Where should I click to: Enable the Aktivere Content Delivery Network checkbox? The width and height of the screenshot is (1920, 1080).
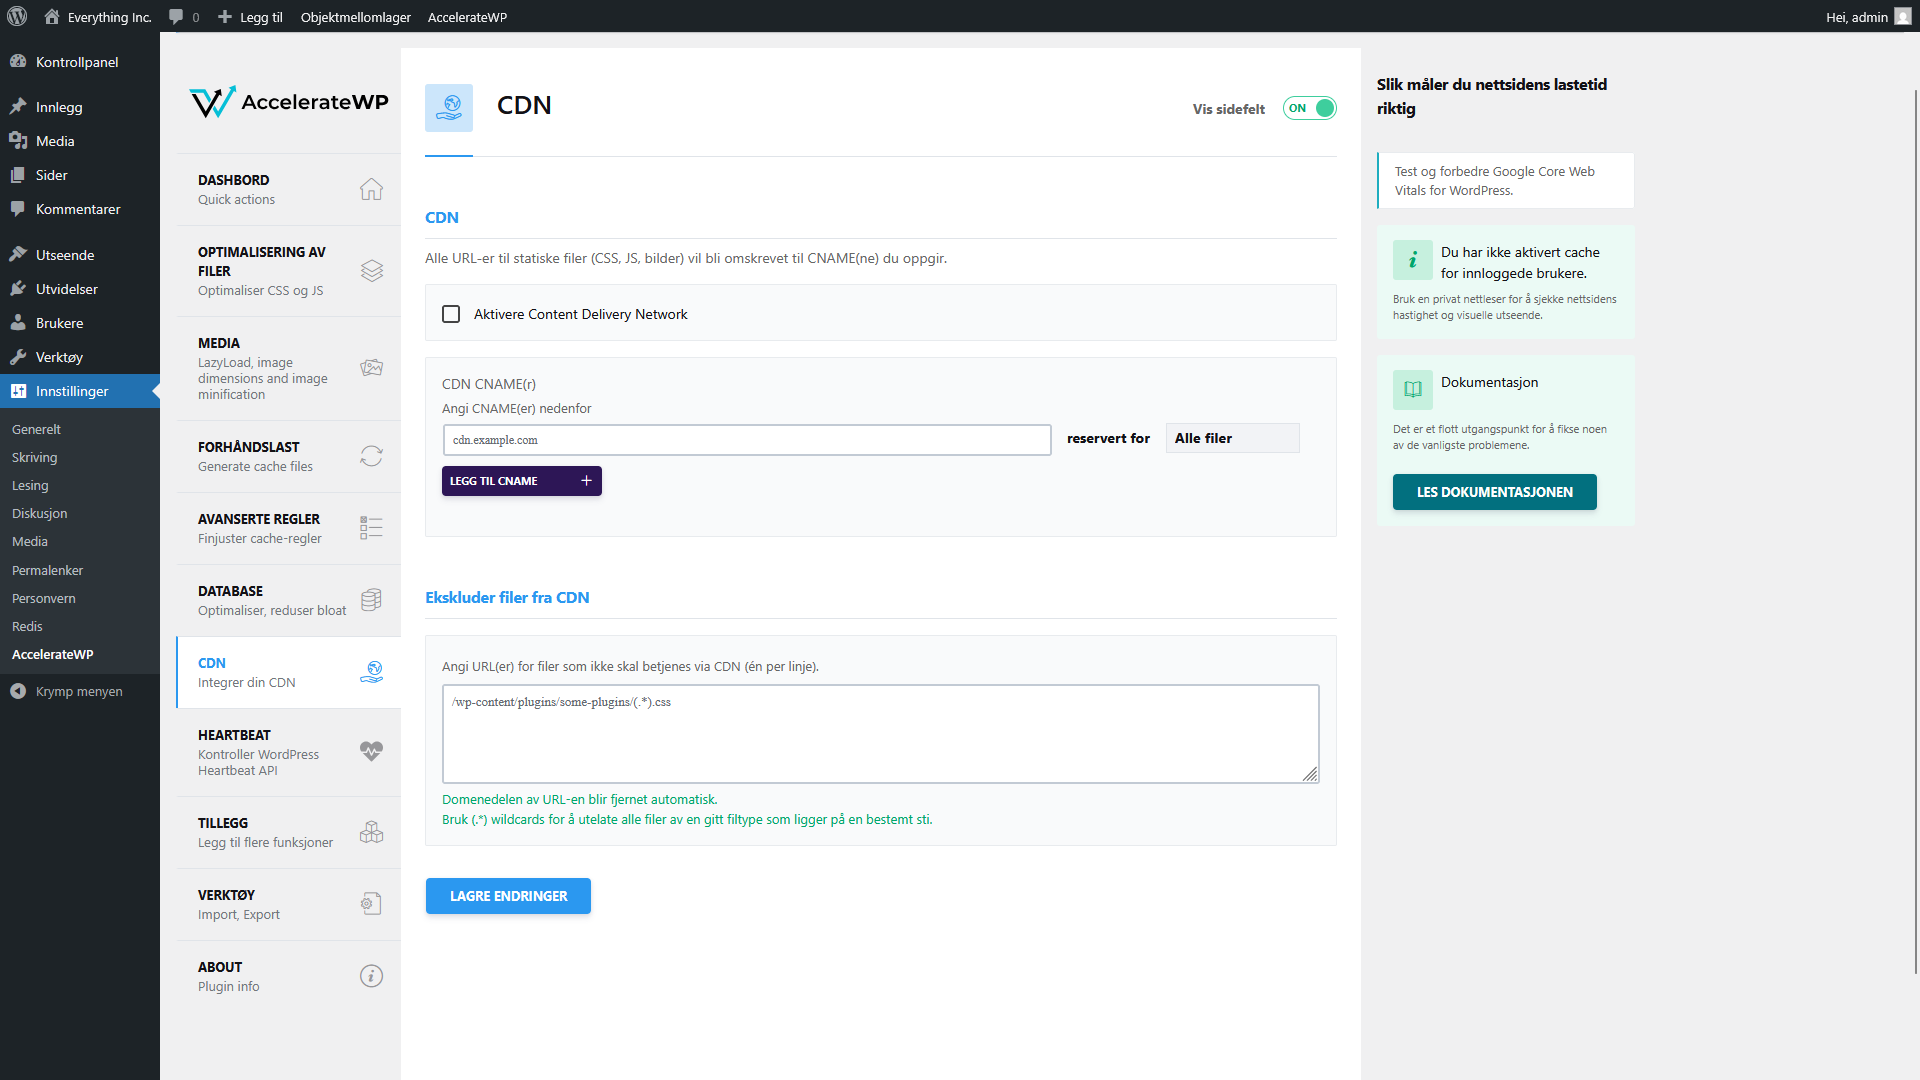click(x=451, y=314)
